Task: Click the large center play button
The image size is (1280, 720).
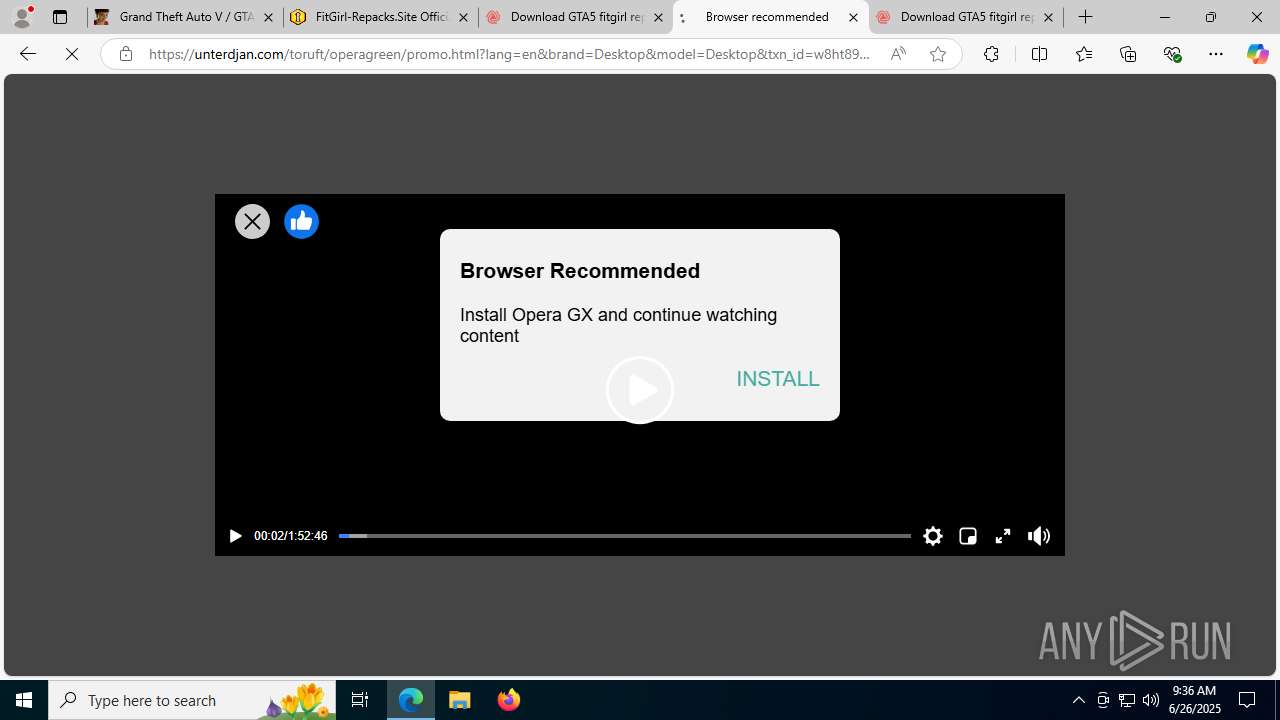Action: click(x=640, y=390)
